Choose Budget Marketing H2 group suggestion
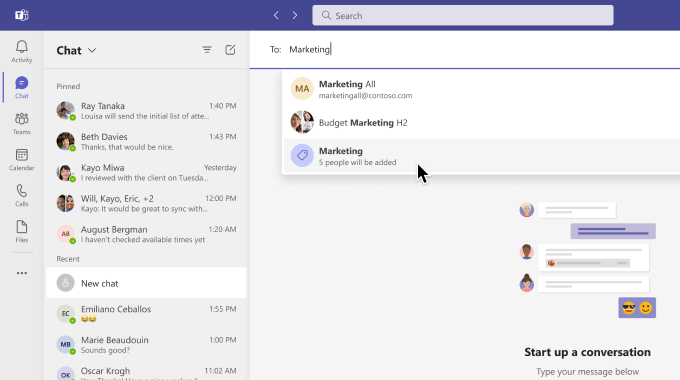Screen dimensions: 680x380 (481, 122)
